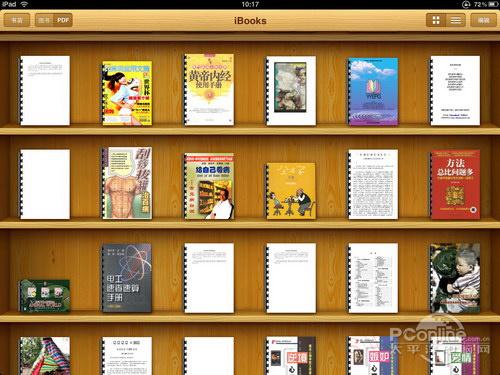Viewport: 500px width, 375px height.
Task: Open the colorful striped fabric photo PDF
Action: pos(44,356)
